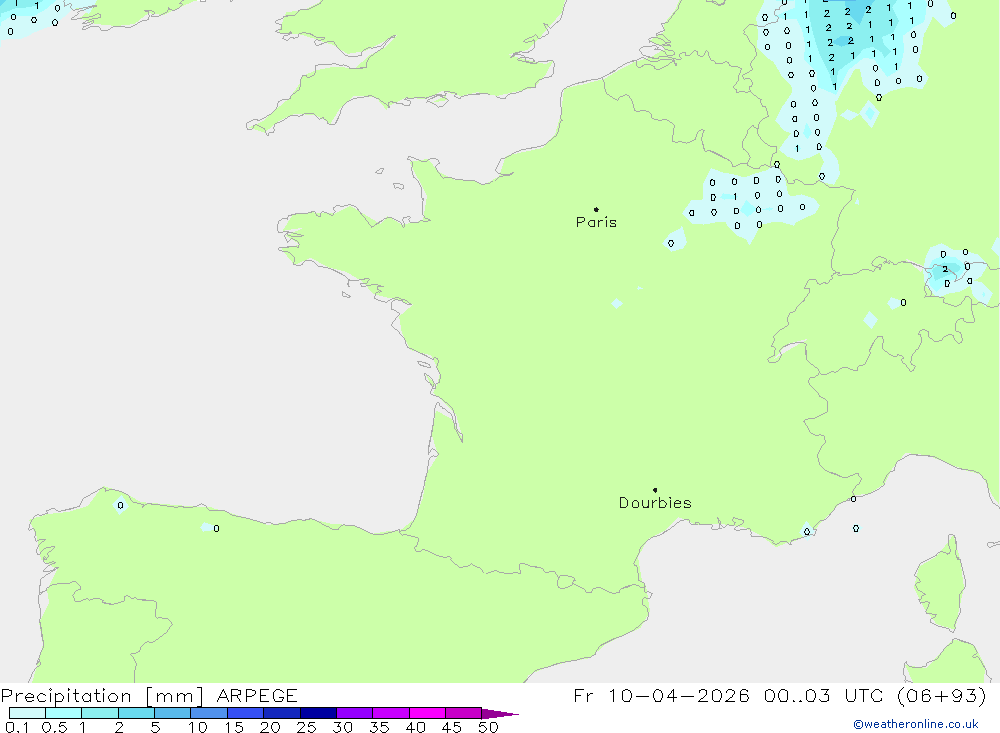Click the large rain patch east of Paris

tap(750, 200)
